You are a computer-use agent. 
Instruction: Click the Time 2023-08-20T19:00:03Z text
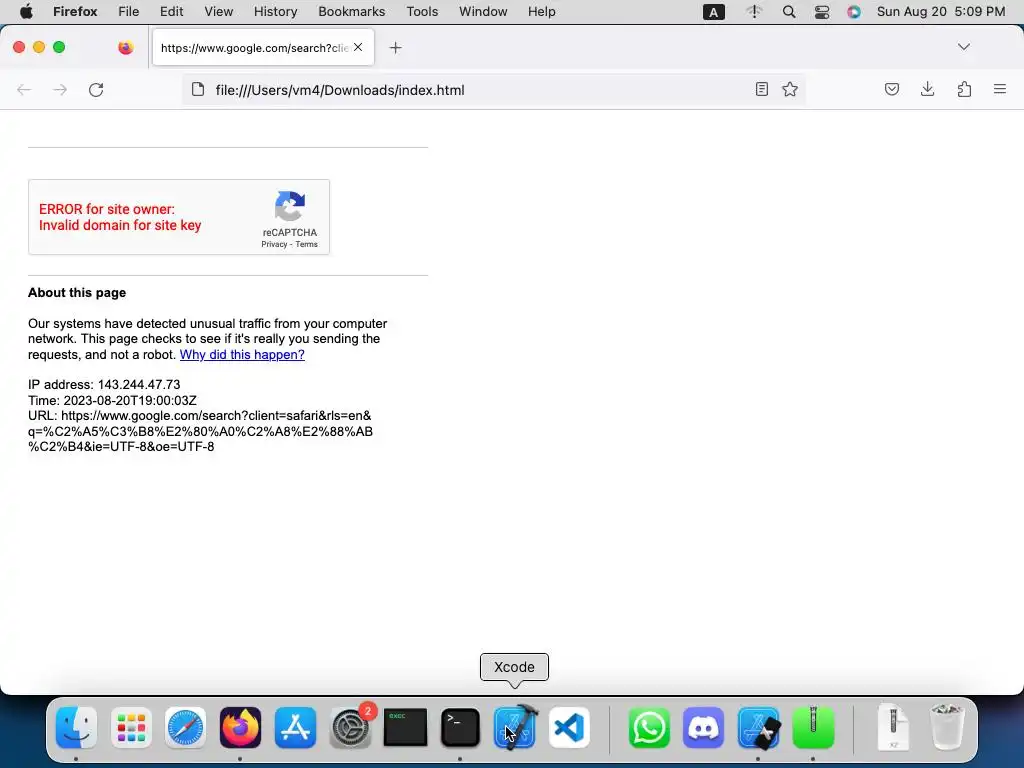112,400
